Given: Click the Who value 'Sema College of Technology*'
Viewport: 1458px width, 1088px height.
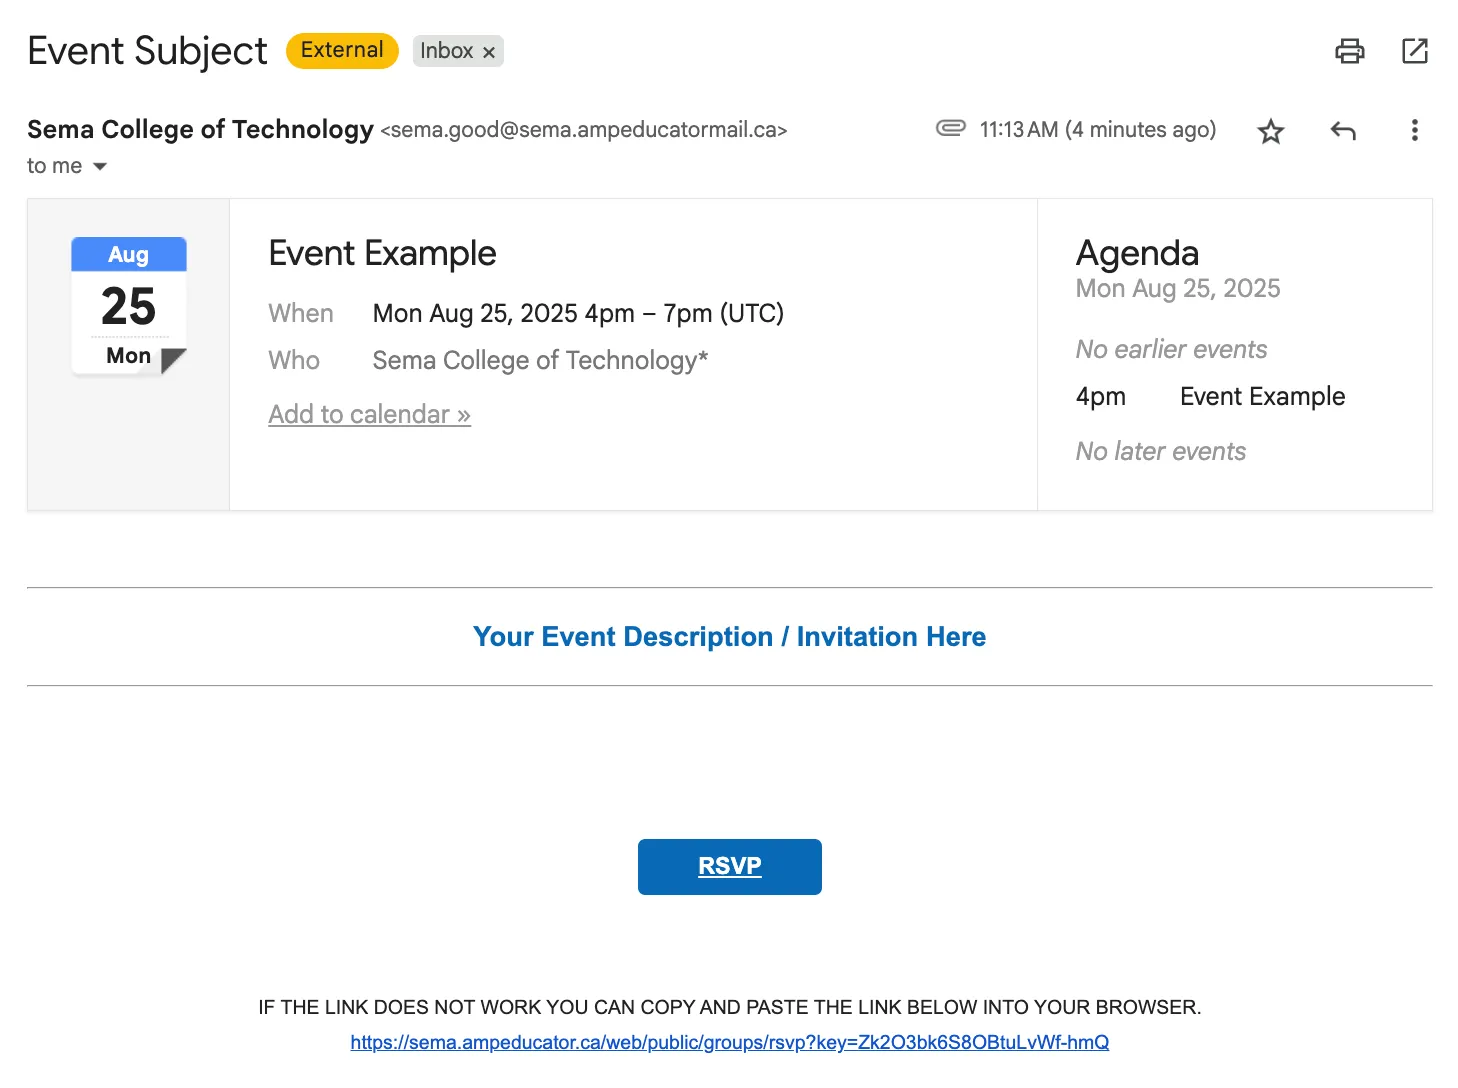Looking at the screenshot, I should [540, 361].
